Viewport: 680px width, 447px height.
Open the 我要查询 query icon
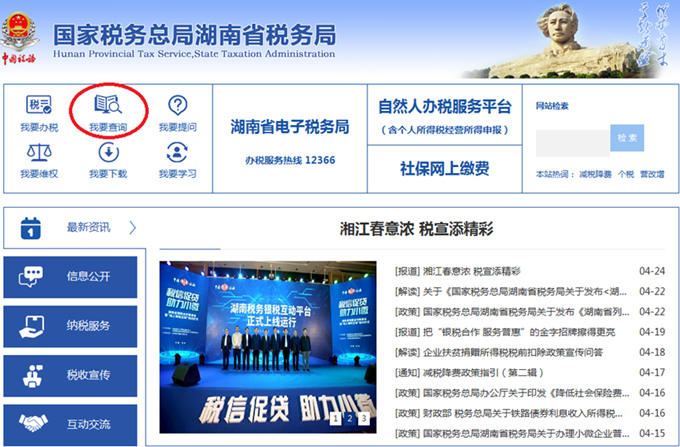pyautogui.click(x=108, y=105)
